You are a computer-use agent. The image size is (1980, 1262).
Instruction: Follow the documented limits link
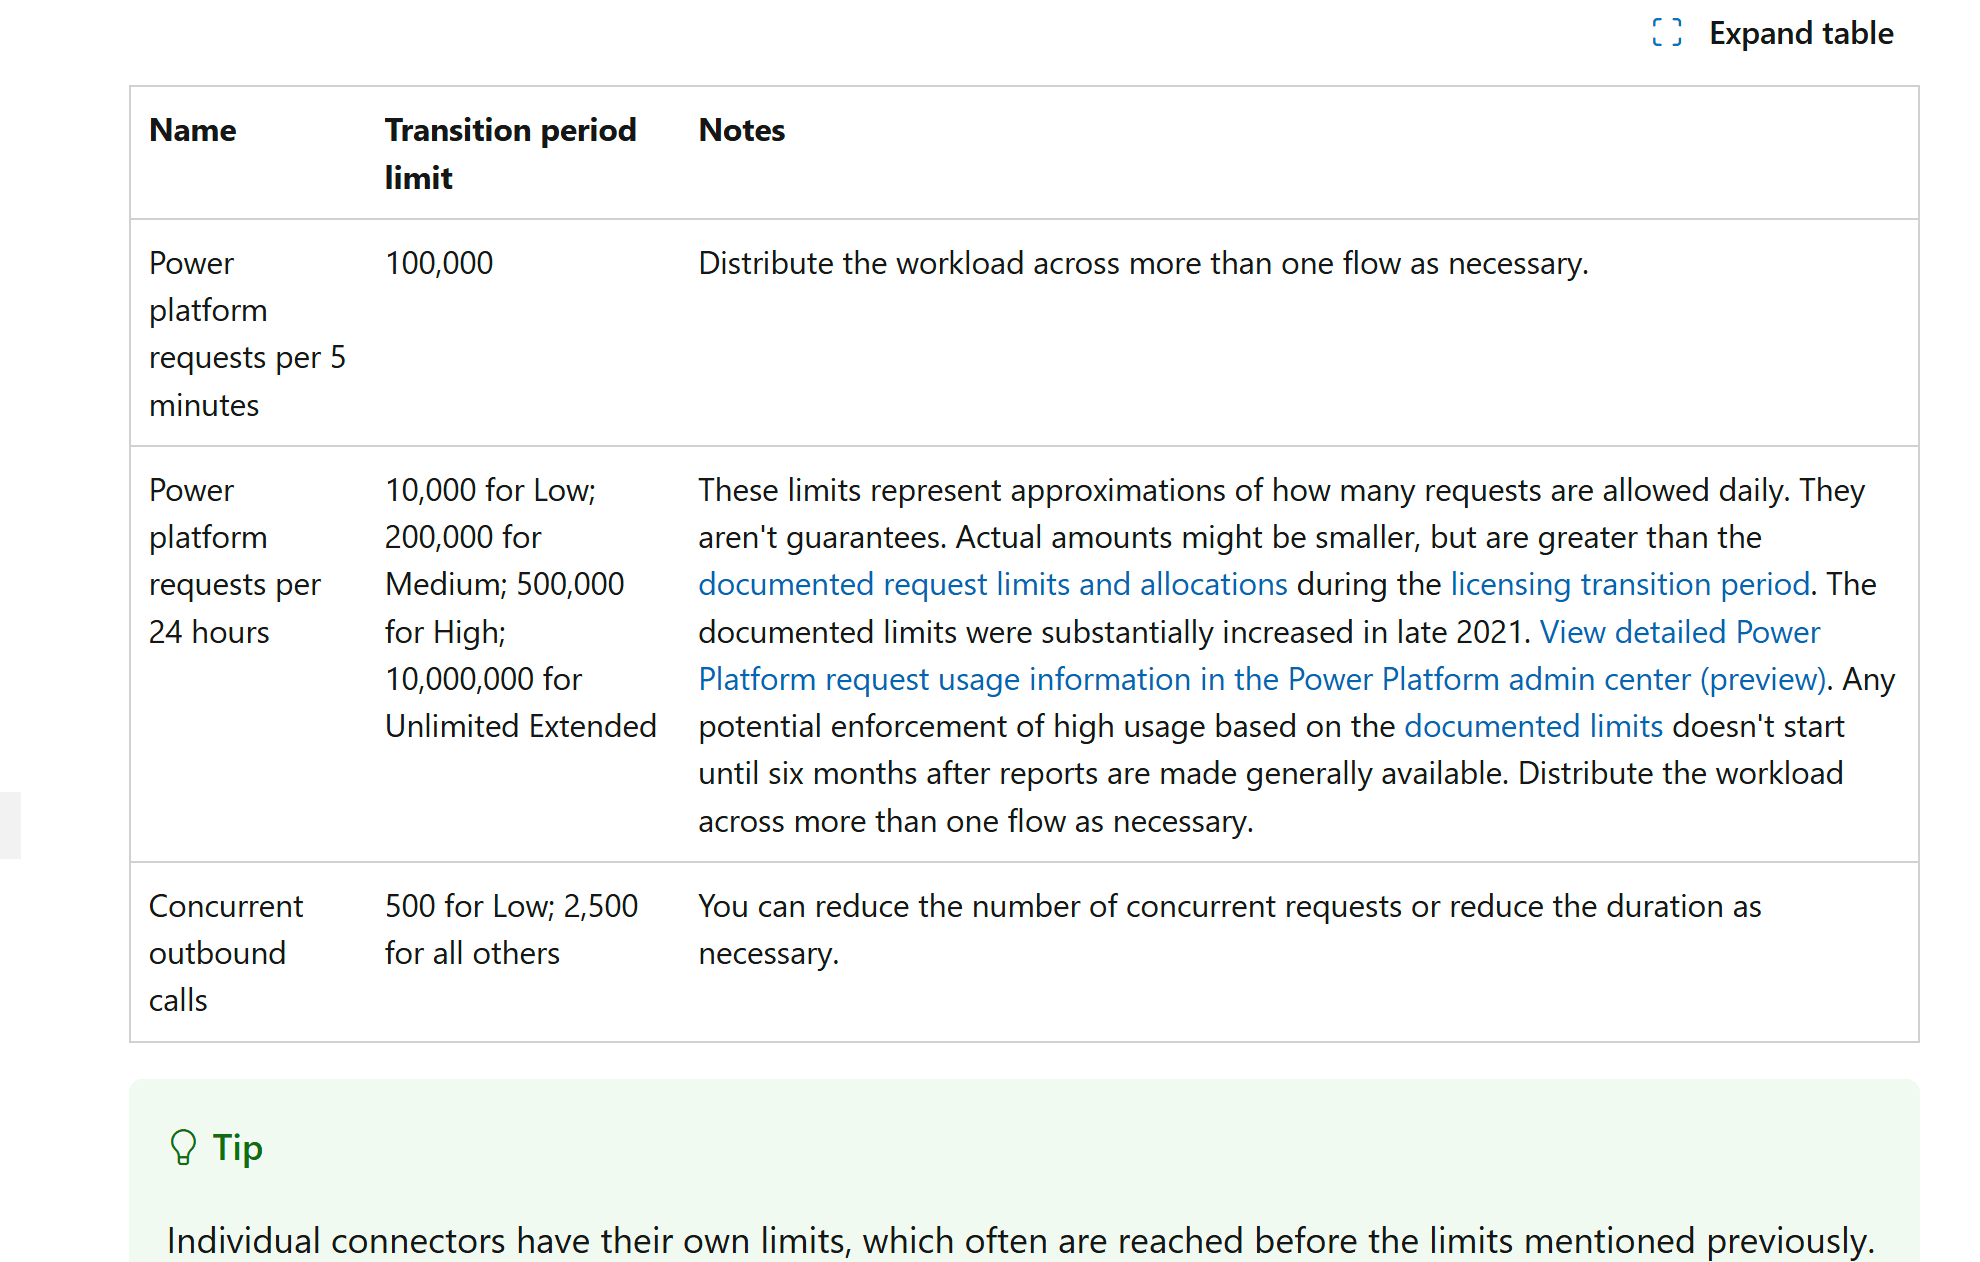click(x=1532, y=726)
